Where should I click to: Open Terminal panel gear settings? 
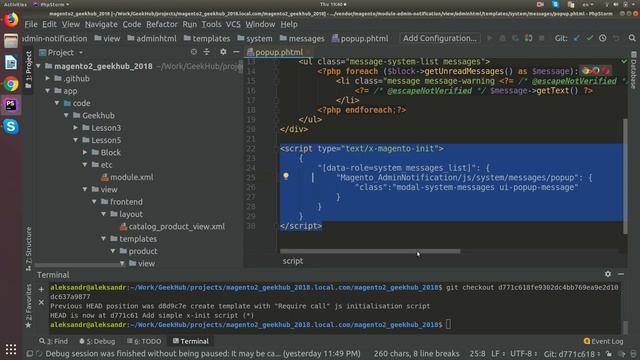pyautogui.click(x=608, y=274)
